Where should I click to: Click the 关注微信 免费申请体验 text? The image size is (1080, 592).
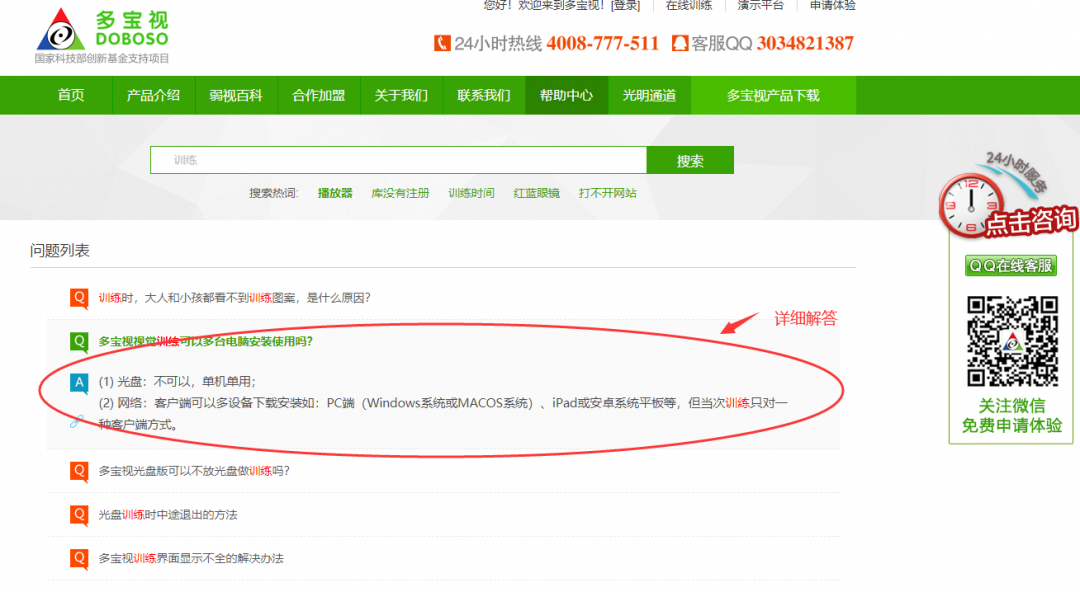(1012, 416)
